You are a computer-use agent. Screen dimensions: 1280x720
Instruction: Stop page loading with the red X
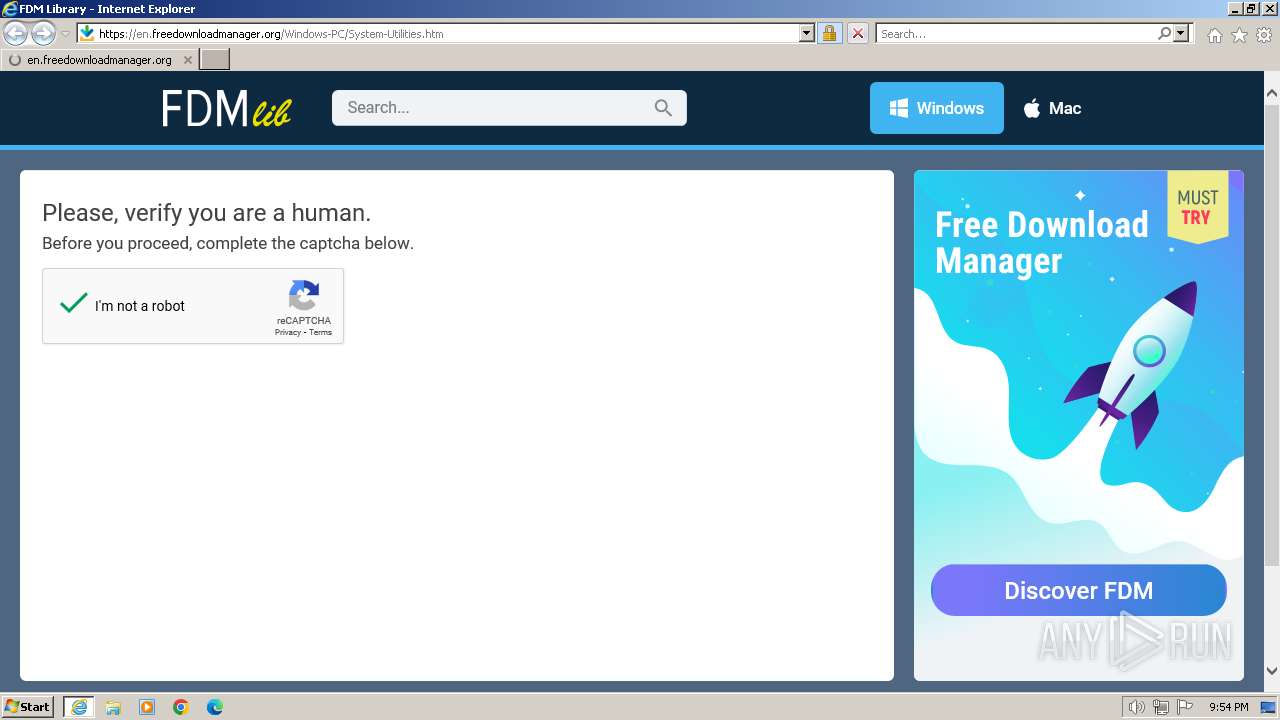[x=857, y=33]
